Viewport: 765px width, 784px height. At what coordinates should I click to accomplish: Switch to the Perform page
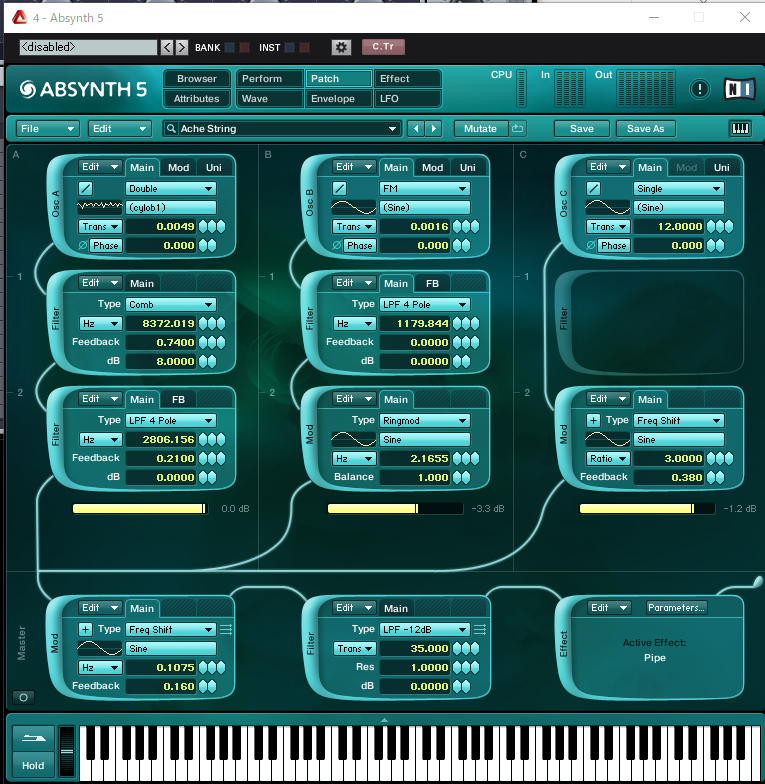[270, 78]
